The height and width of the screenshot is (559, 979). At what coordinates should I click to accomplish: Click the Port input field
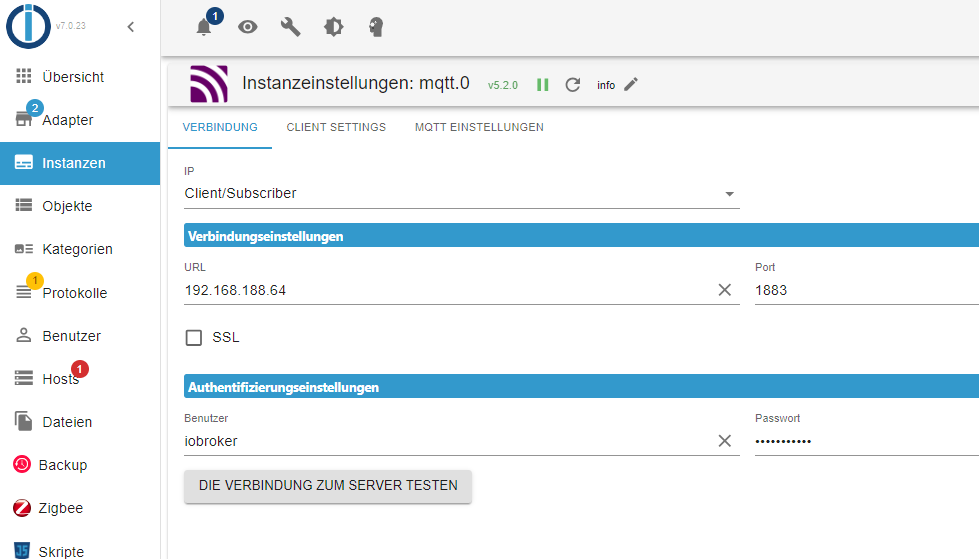[867, 290]
